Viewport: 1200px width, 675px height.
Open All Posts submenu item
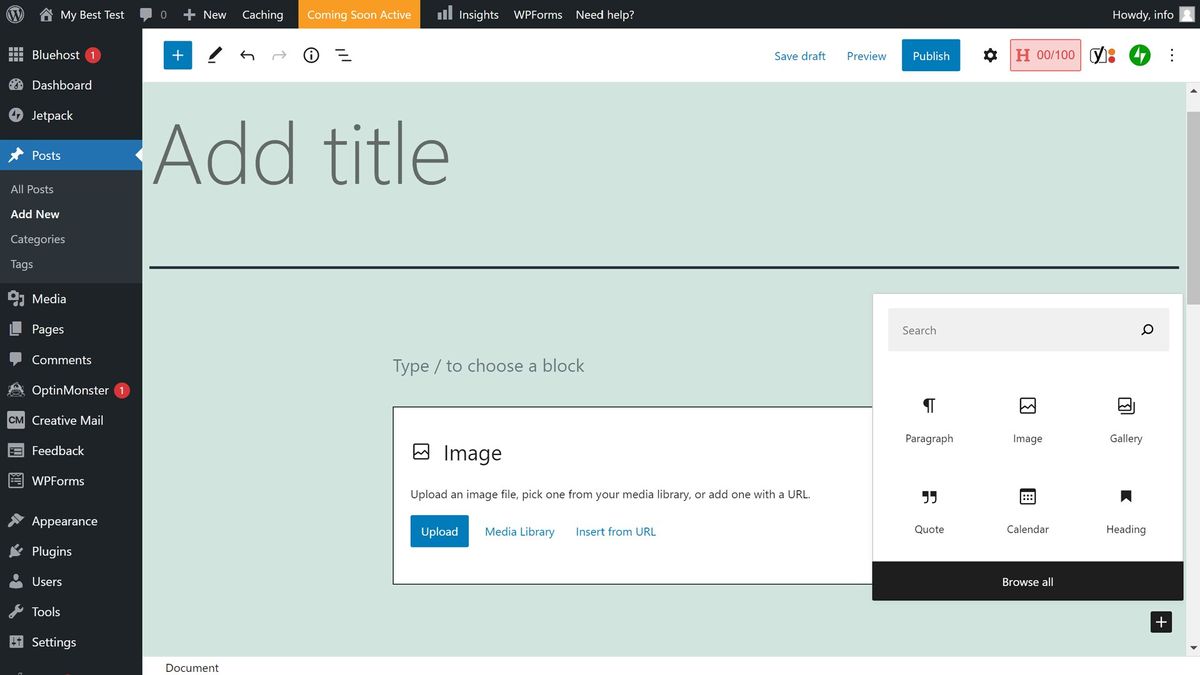tap(32, 189)
